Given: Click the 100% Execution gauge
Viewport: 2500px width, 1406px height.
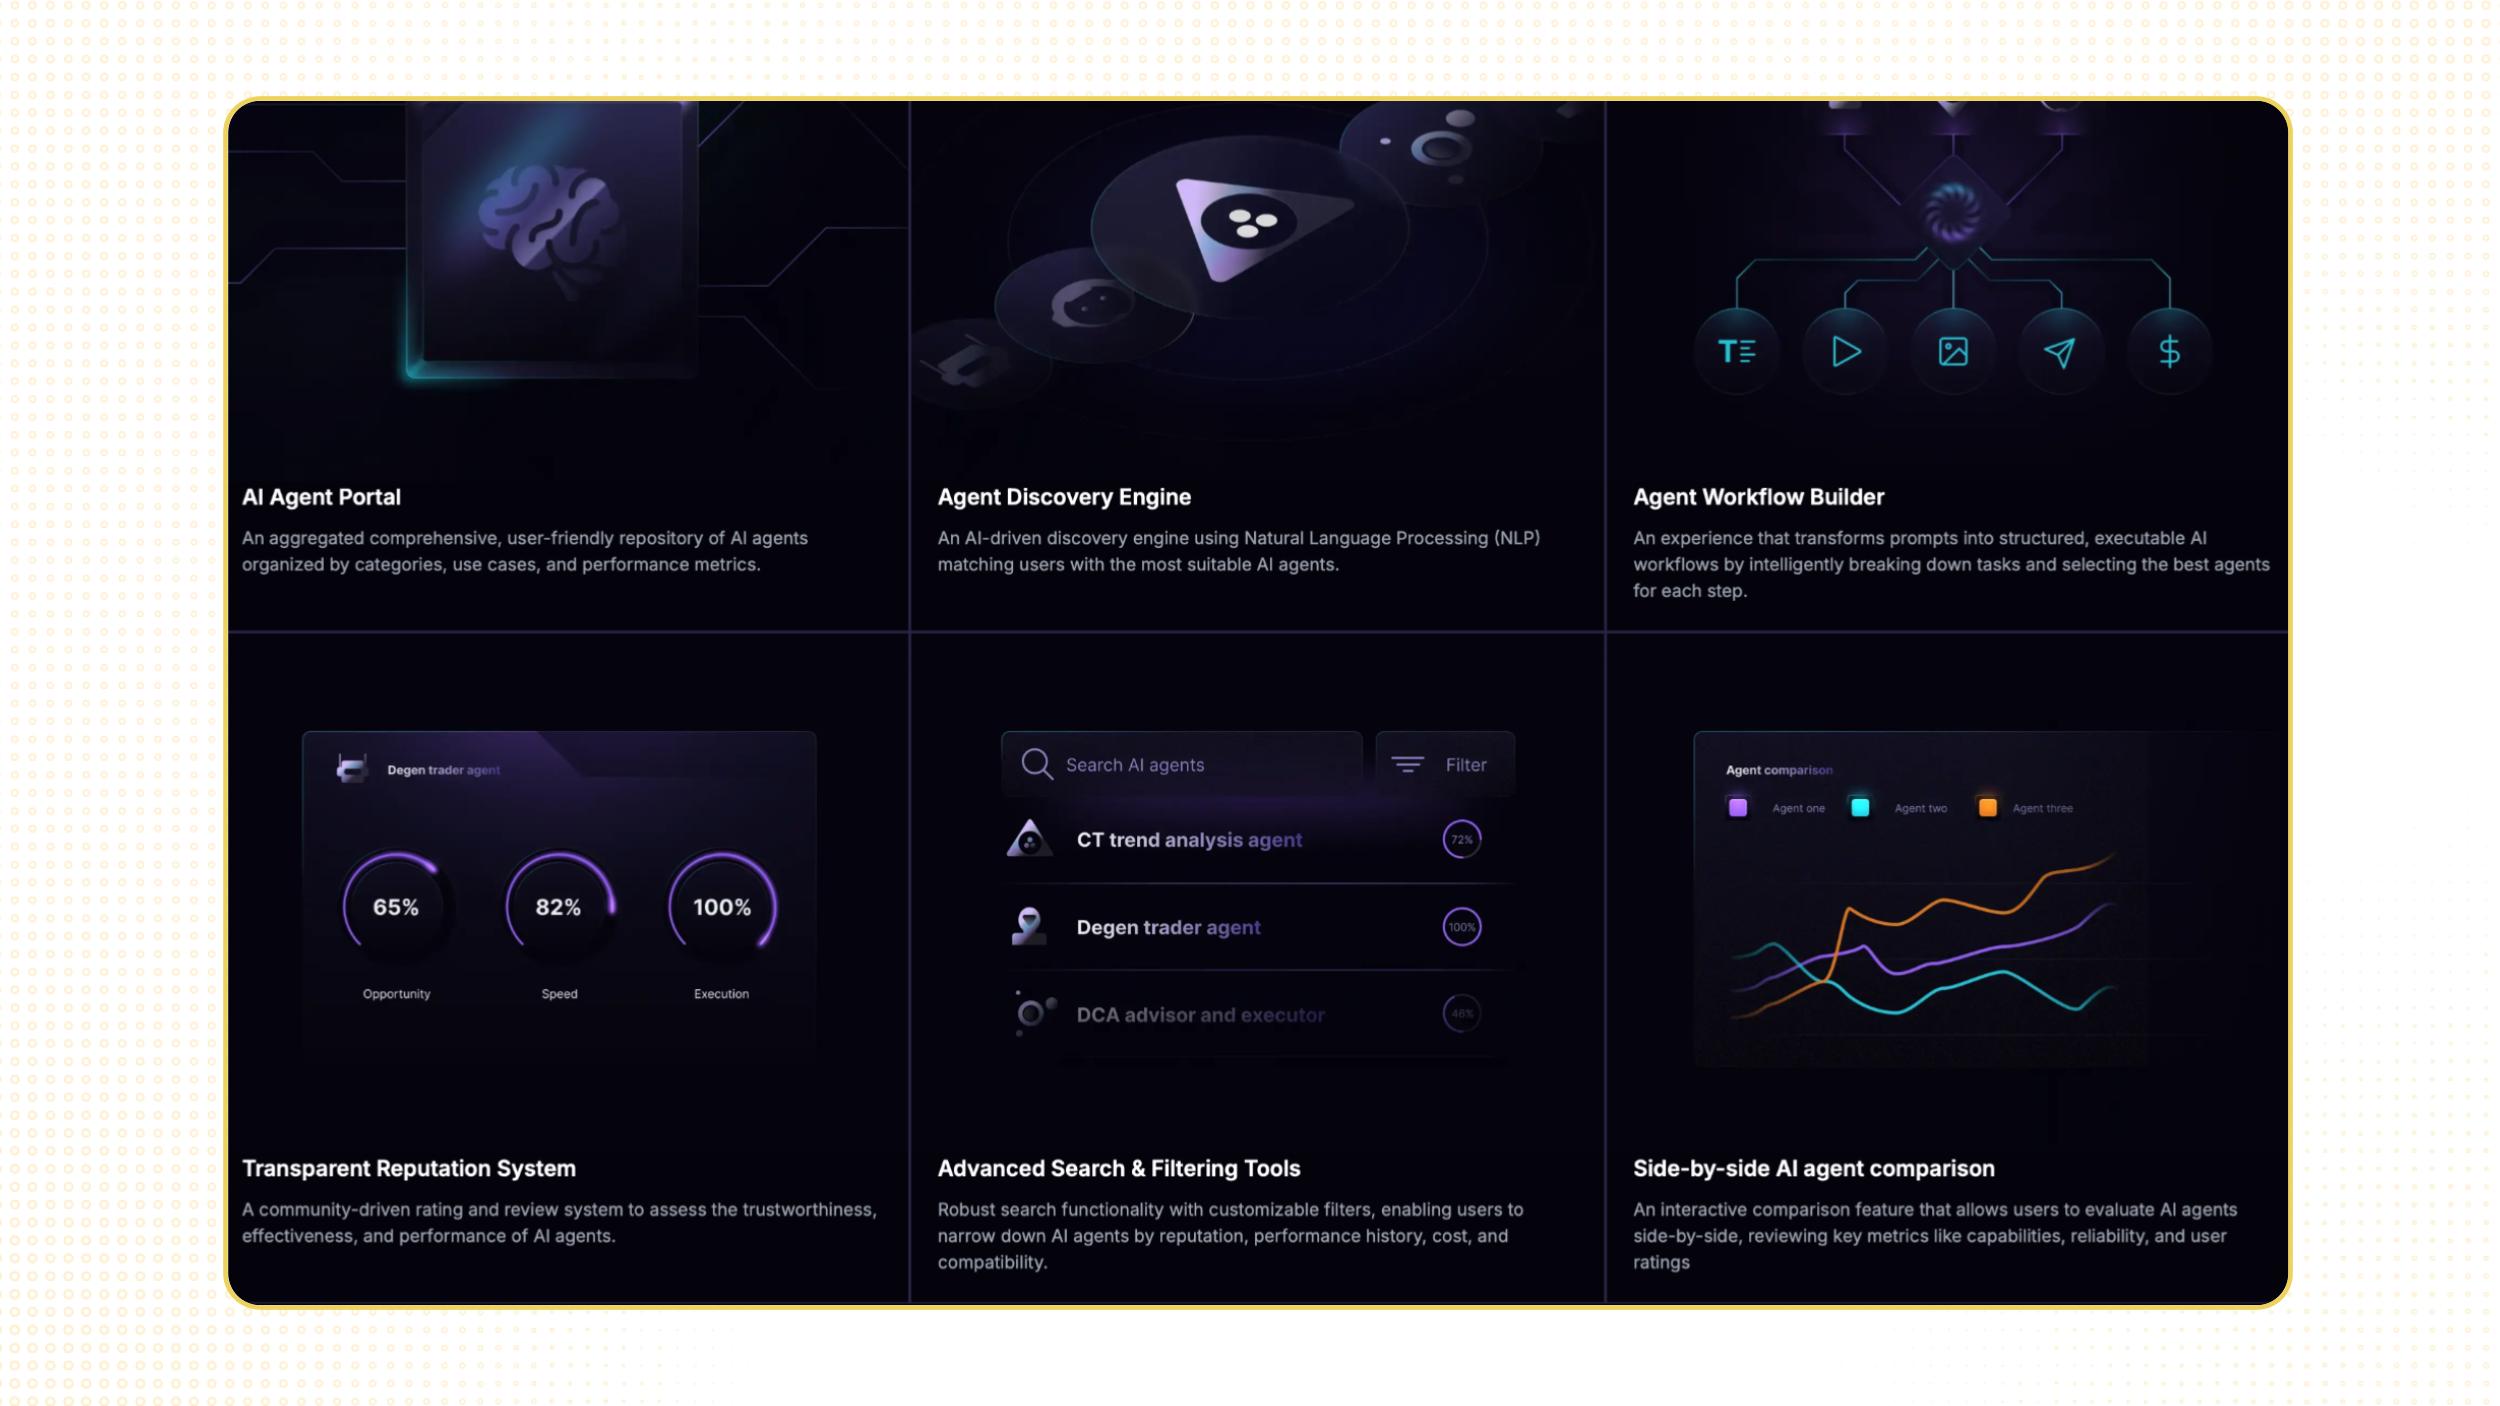Looking at the screenshot, I should tap(722, 907).
